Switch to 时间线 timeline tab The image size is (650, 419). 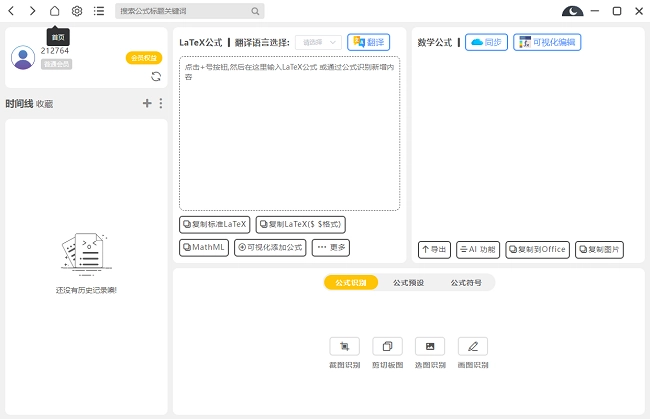point(19,104)
